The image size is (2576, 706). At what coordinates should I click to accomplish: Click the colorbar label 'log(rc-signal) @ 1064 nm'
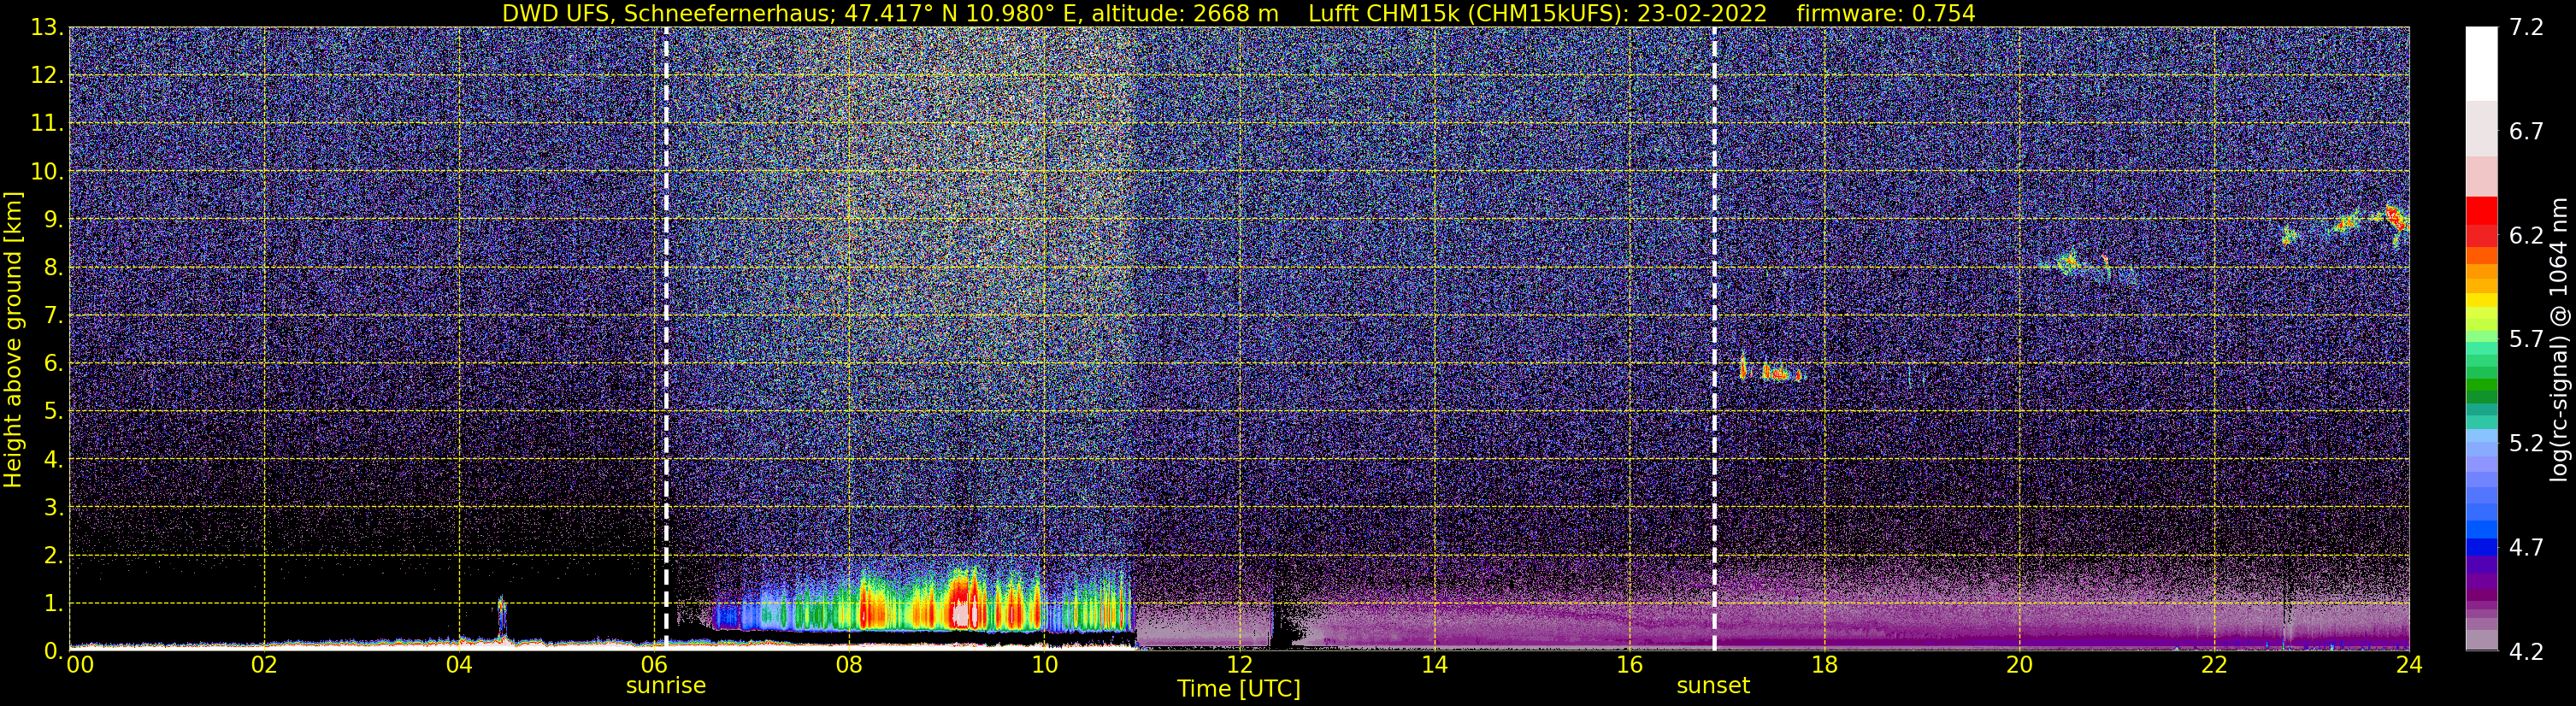(x=2559, y=339)
